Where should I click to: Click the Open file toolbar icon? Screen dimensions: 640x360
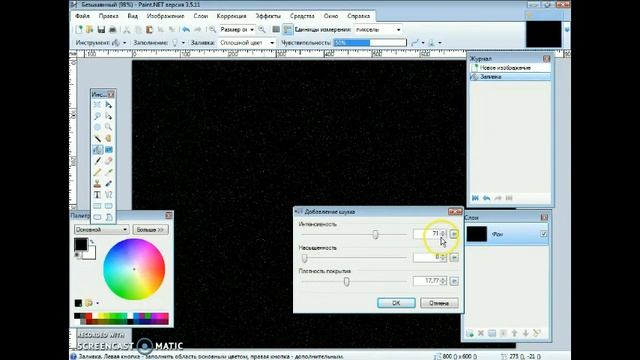coord(90,29)
